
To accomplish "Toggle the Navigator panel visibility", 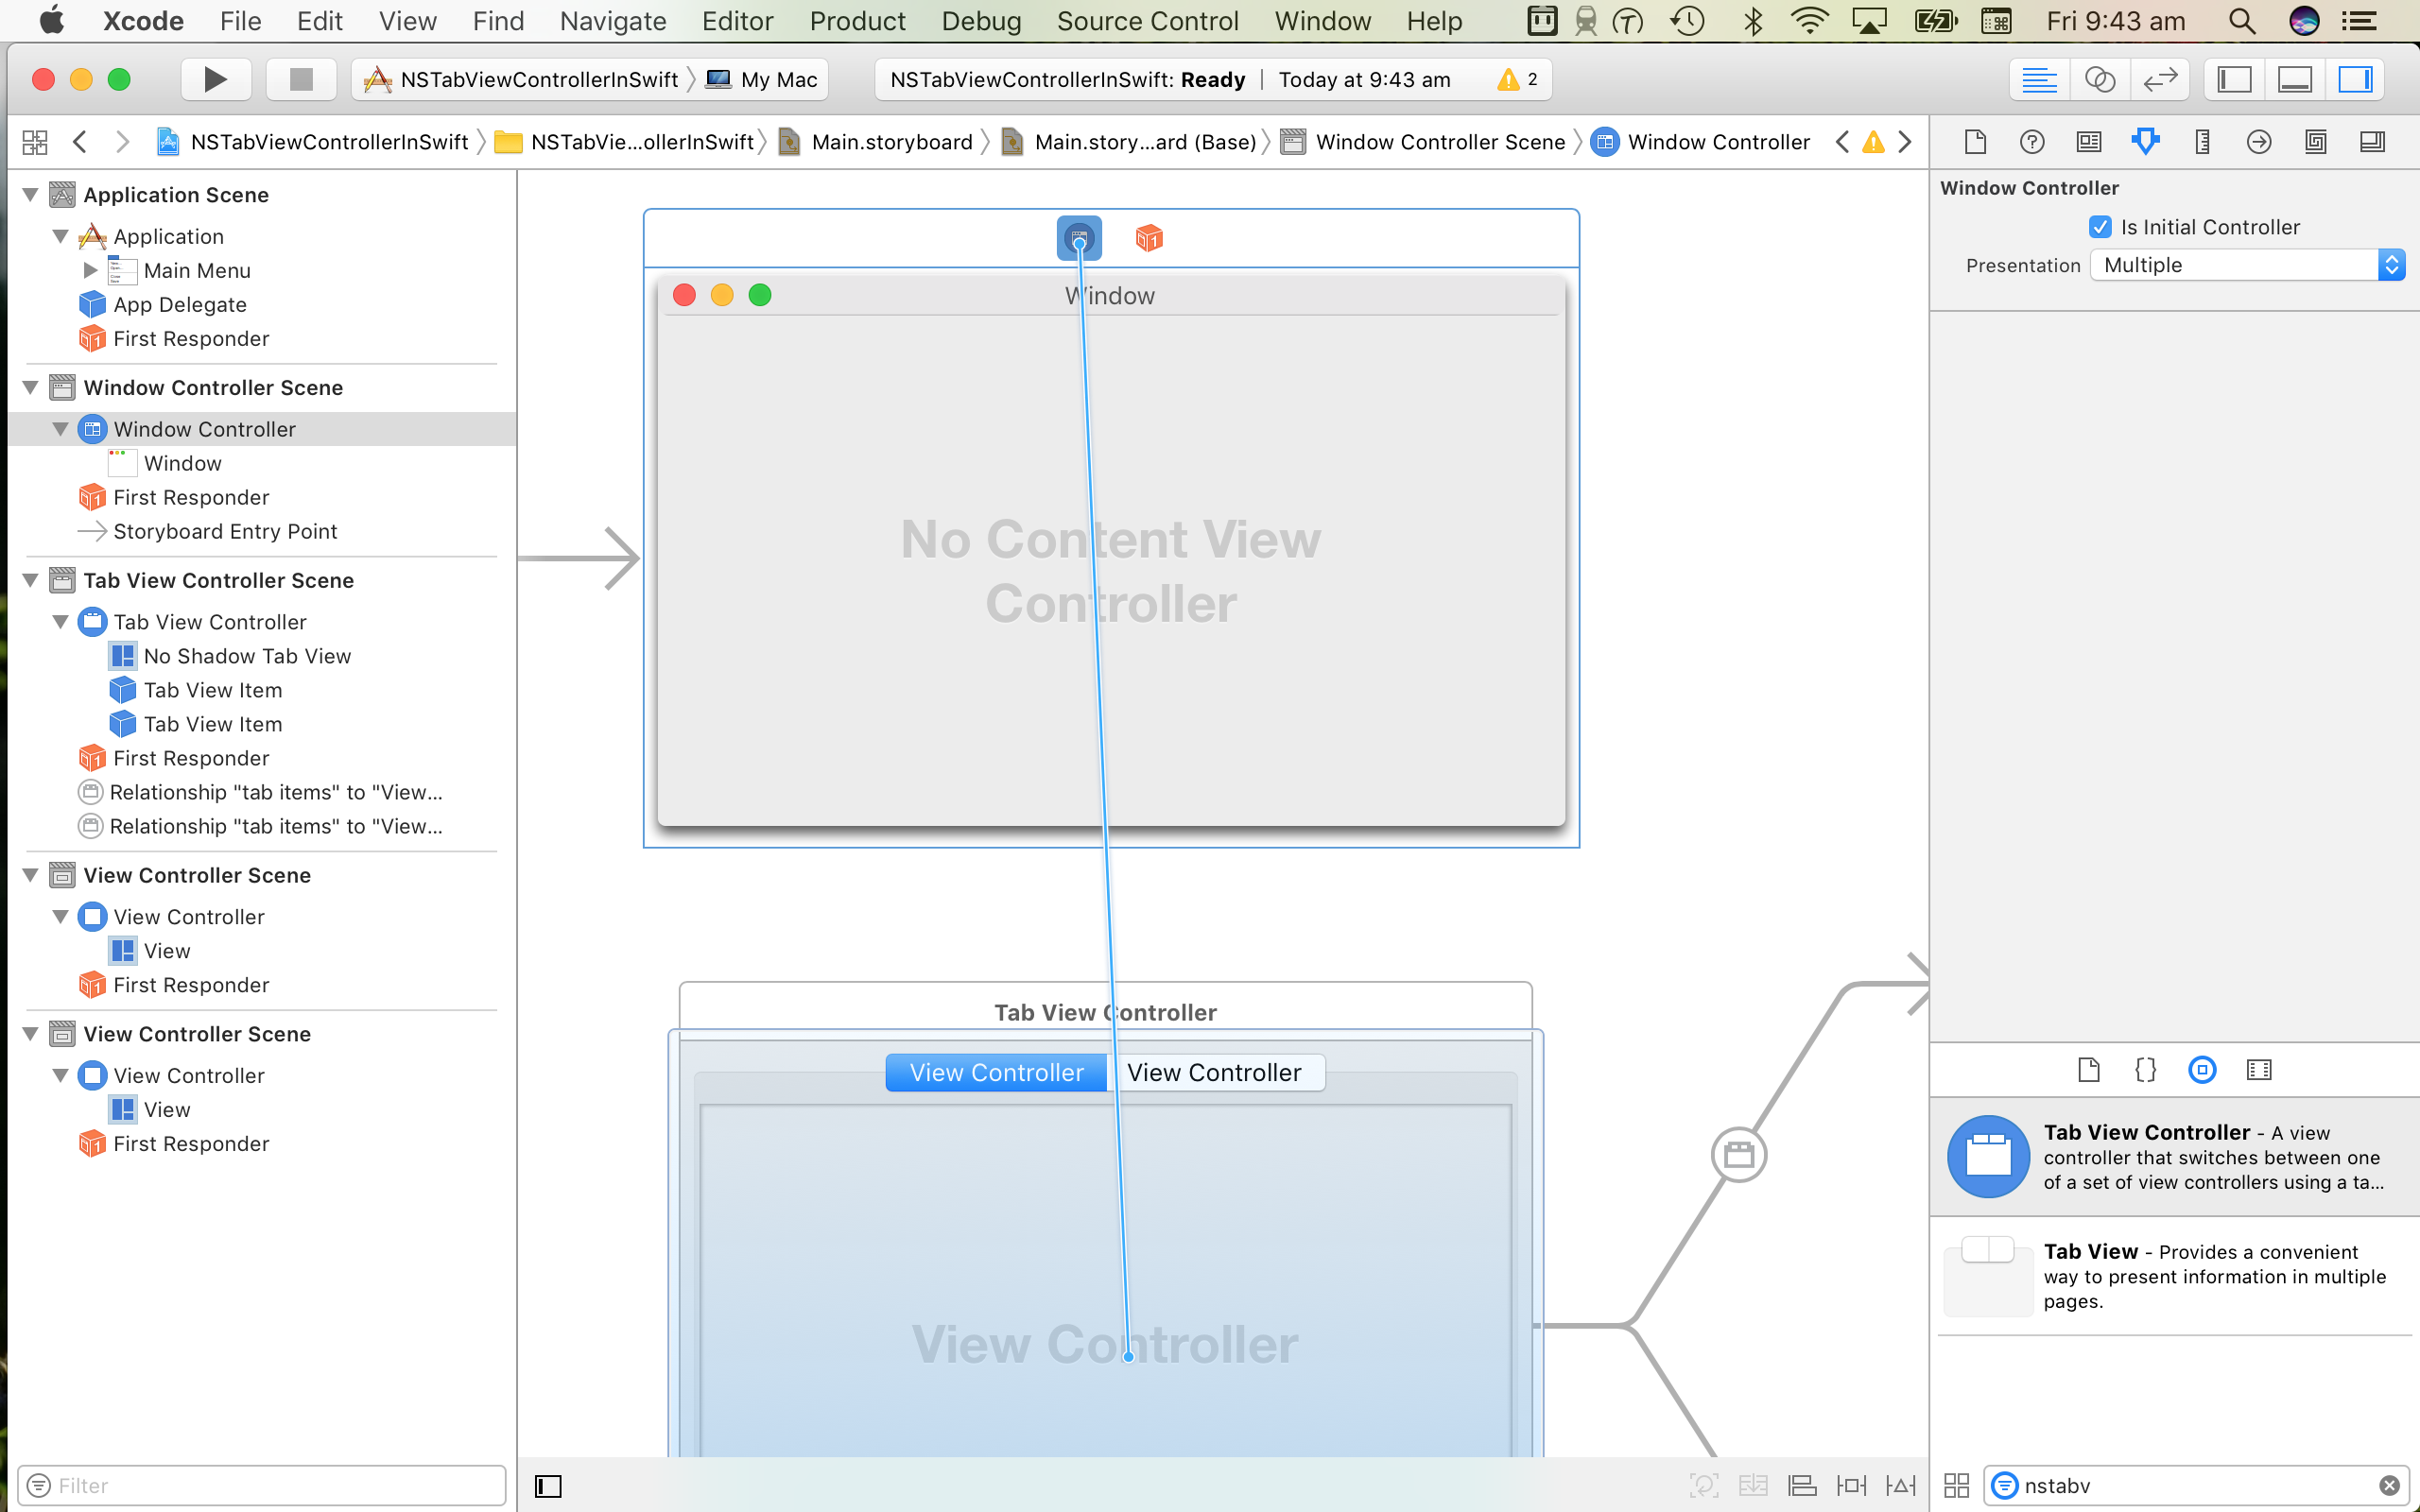I will (x=2234, y=79).
